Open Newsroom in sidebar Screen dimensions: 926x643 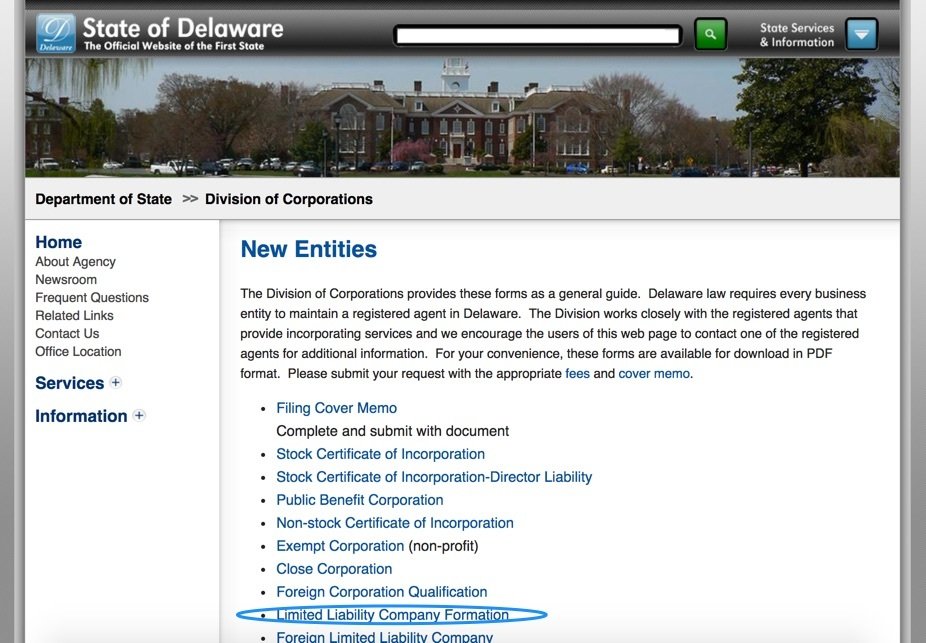(x=66, y=279)
